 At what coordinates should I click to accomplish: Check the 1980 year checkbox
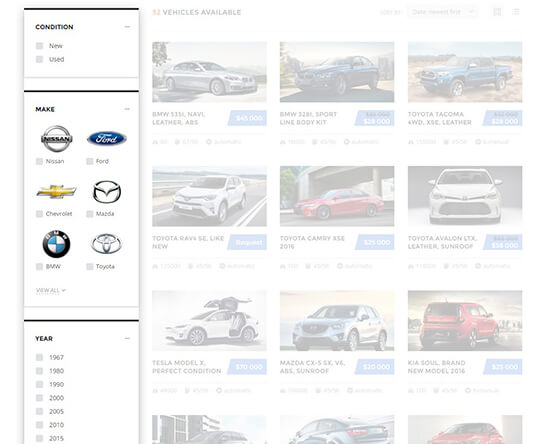coord(39,371)
